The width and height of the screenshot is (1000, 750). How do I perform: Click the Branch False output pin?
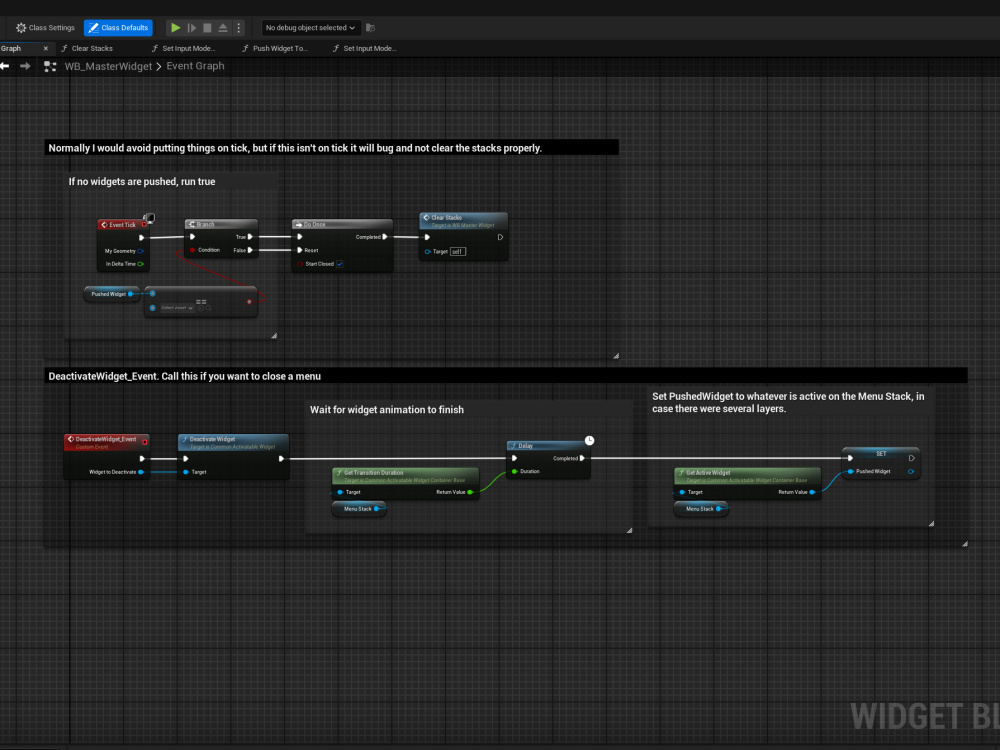coord(250,250)
